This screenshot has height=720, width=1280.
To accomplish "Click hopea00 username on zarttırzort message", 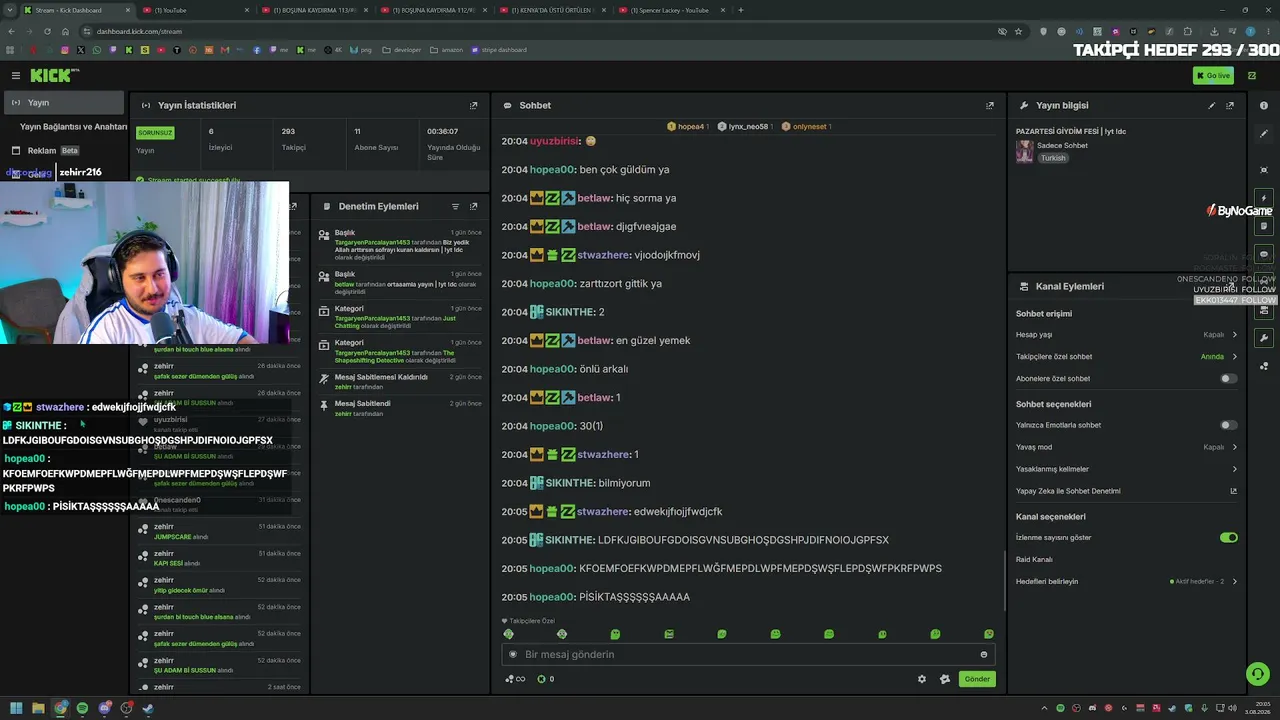I will (x=552, y=284).
